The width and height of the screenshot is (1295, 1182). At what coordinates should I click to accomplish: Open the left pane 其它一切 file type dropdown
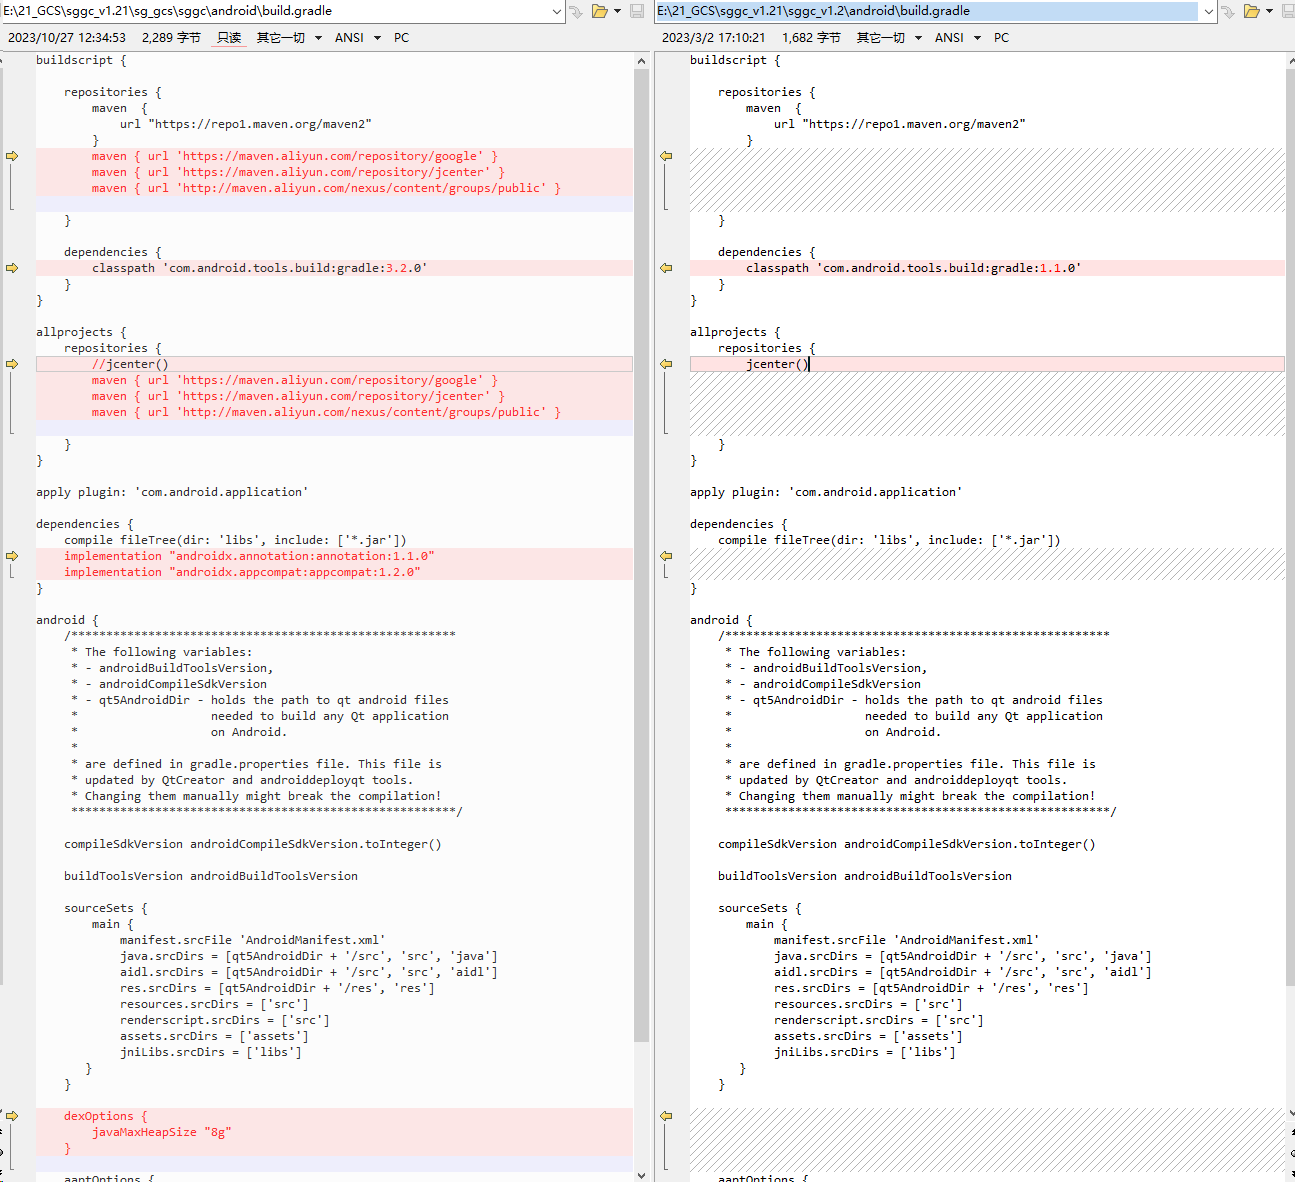[289, 38]
